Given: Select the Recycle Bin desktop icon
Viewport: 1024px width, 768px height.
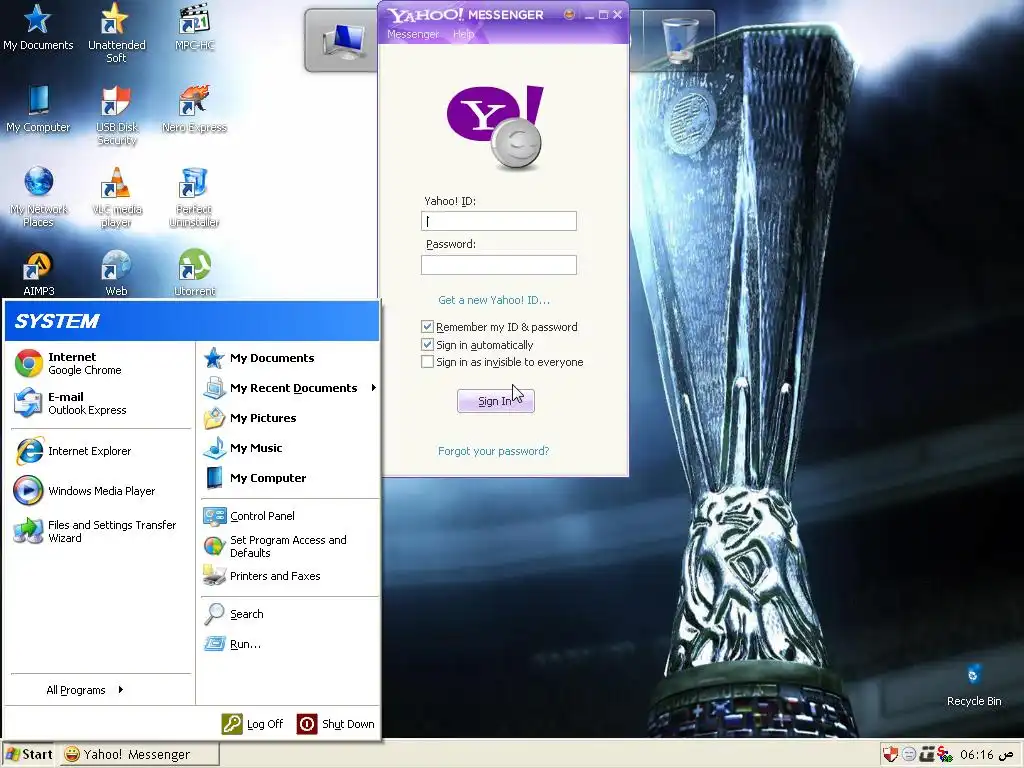Looking at the screenshot, I should coord(974,684).
